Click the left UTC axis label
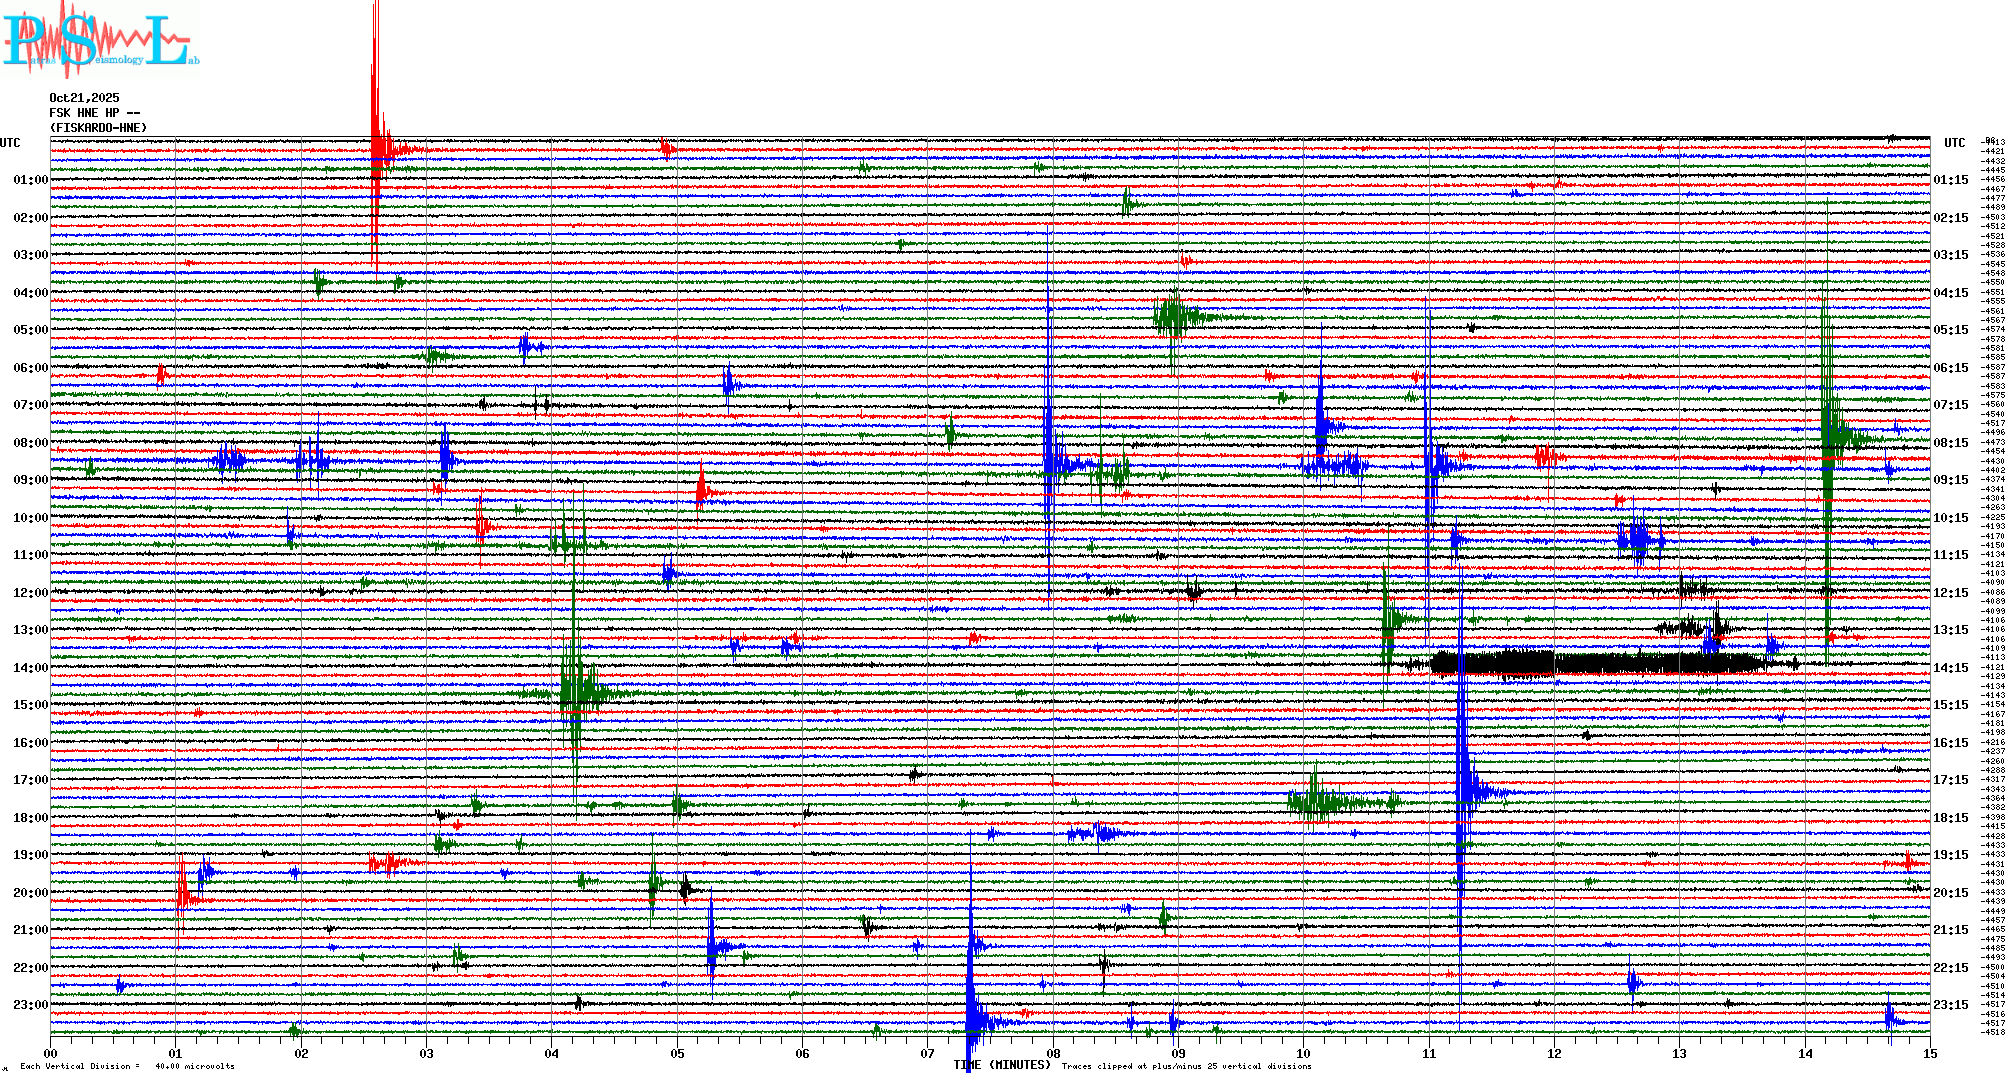The width and height of the screenshot is (2010, 1080). [x=10, y=143]
